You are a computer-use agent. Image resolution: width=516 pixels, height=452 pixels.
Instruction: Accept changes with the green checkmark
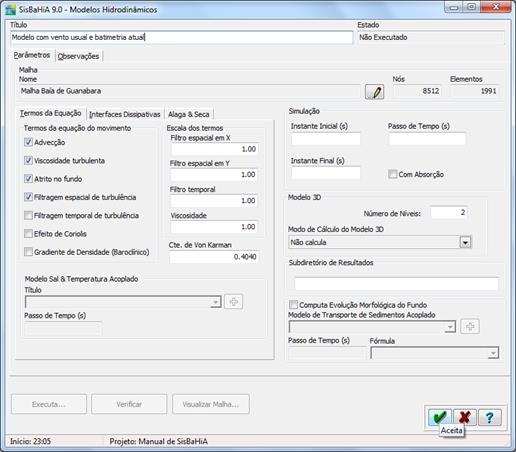click(x=440, y=417)
